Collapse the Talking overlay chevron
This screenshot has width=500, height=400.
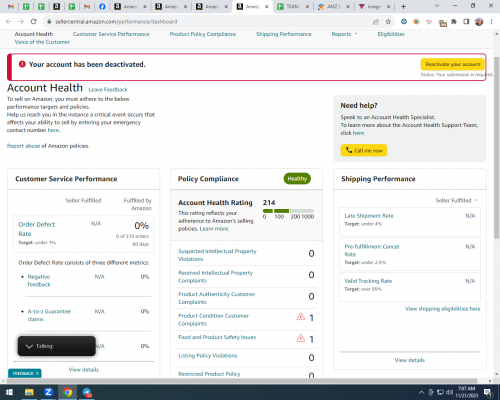(29, 346)
